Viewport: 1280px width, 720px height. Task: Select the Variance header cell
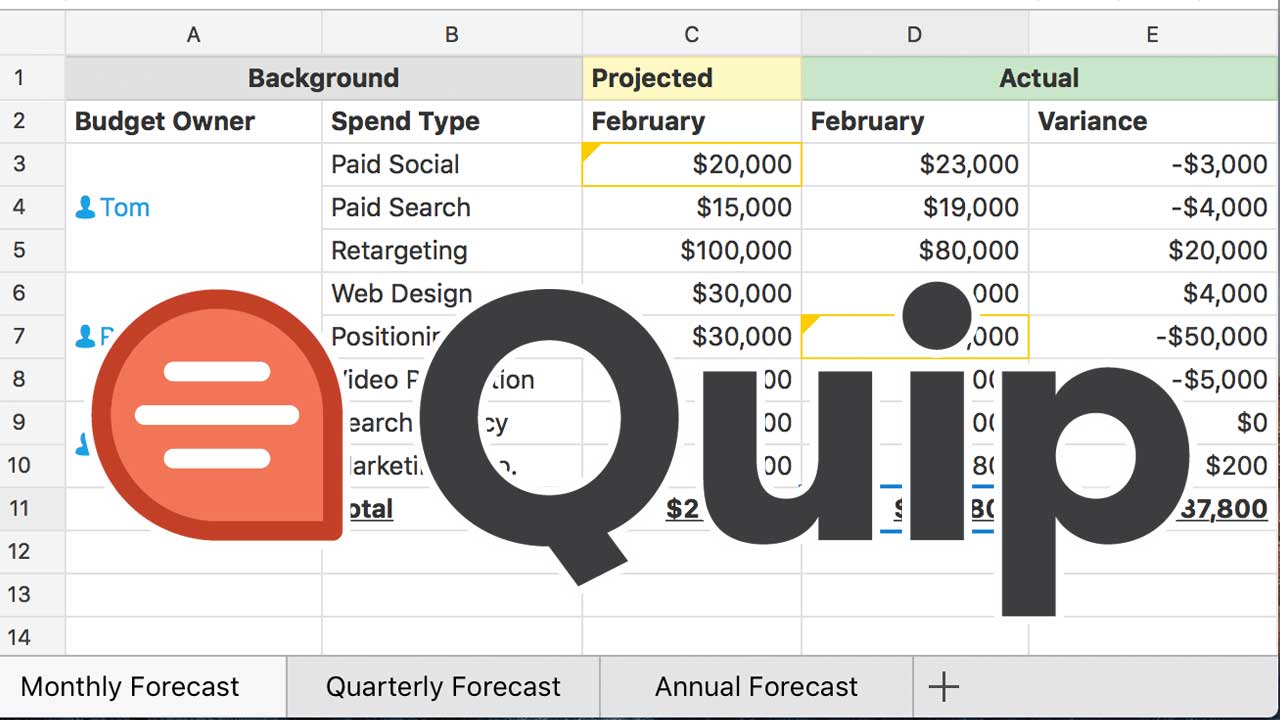coord(1154,121)
